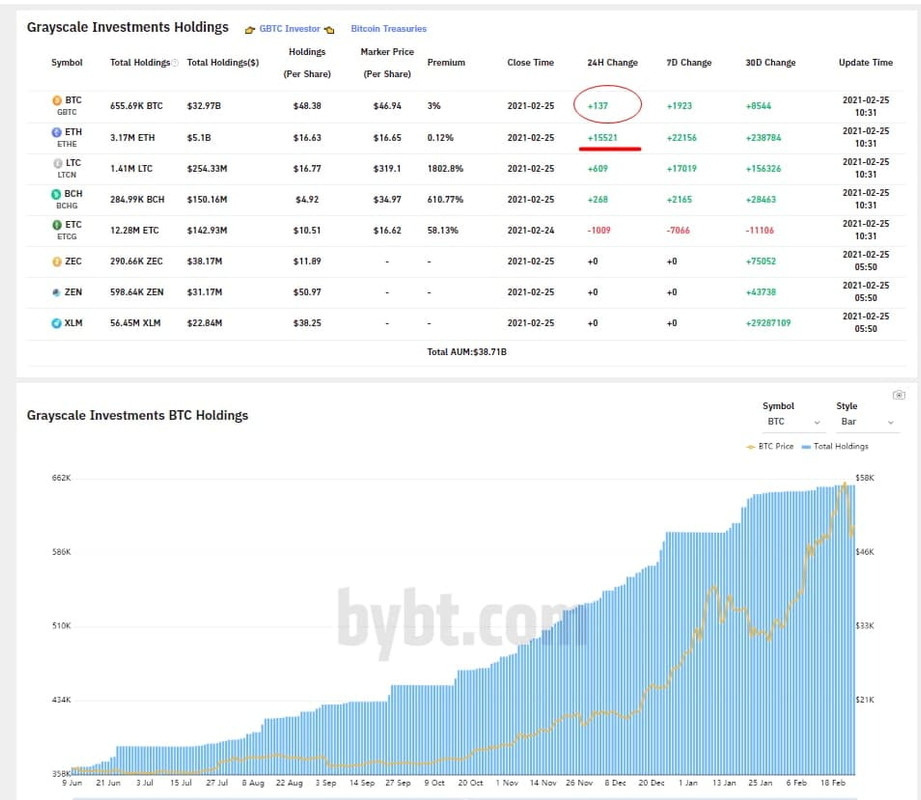Open the GBTC Investor link

pyautogui.click(x=290, y=29)
